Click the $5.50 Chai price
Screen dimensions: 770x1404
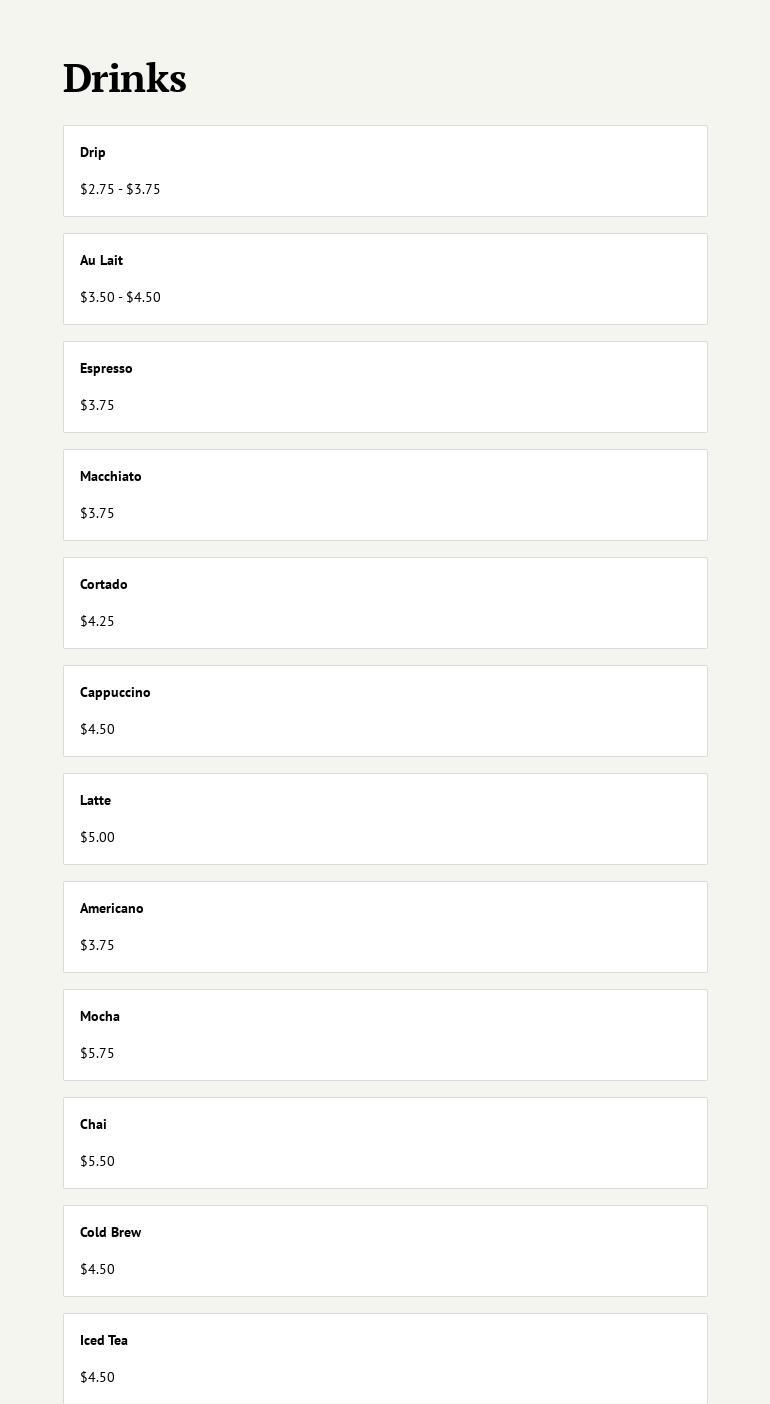click(97, 1161)
